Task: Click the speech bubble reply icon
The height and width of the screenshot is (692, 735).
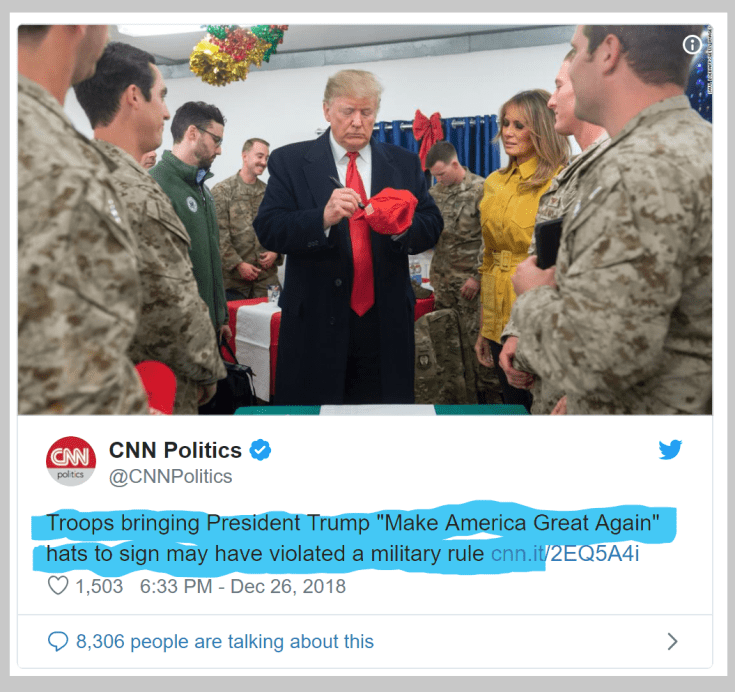Action: pyautogui.click(x=58, y=641)
